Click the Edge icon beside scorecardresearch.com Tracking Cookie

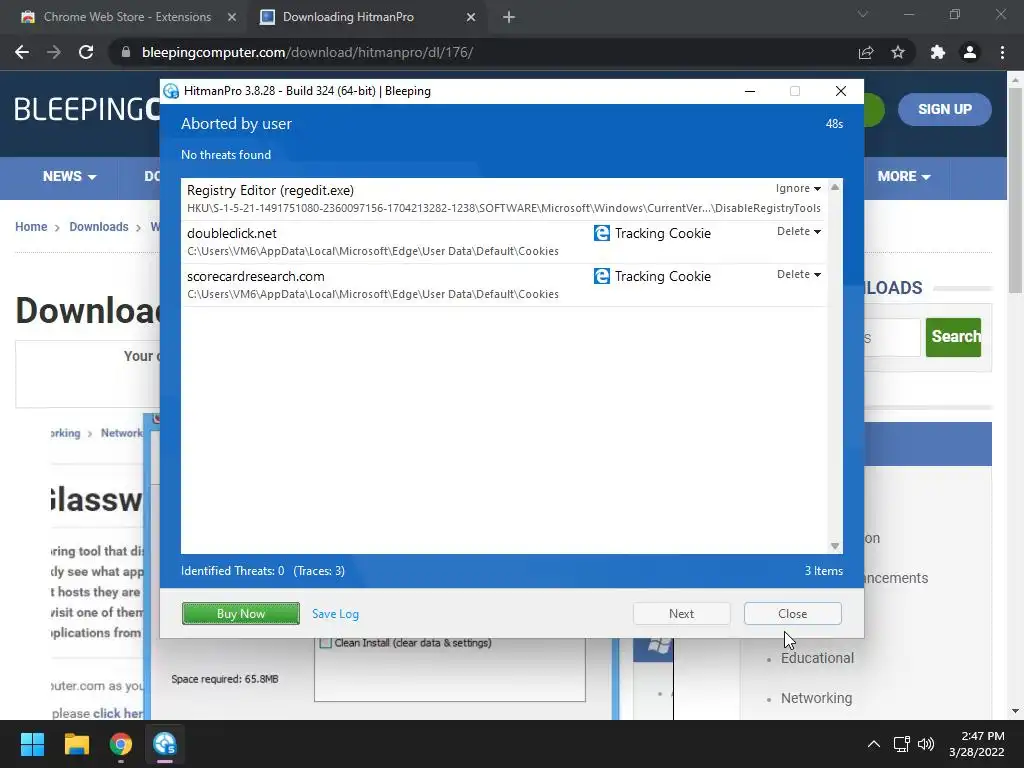[601, 276]
